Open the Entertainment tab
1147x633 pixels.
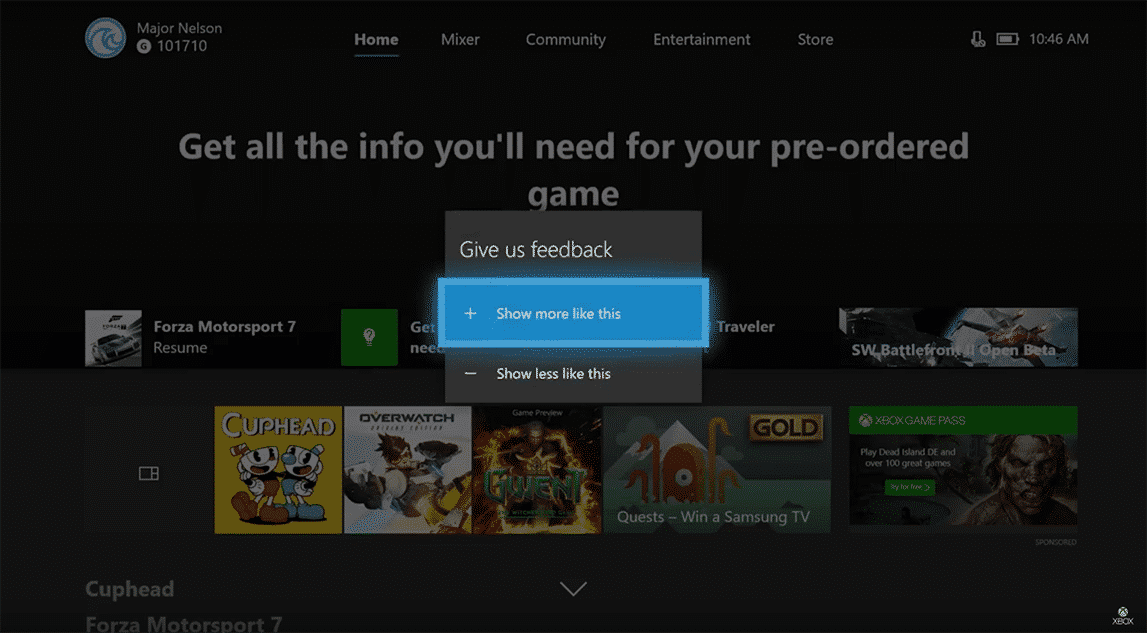[701, 40]
